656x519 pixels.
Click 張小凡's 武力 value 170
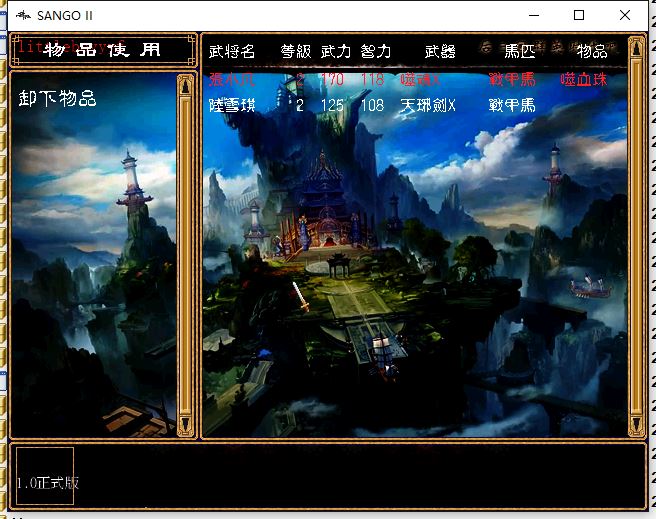click(332, 79)
